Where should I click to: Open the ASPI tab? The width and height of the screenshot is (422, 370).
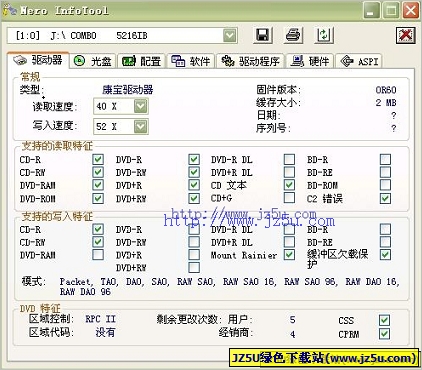tap(358, 61)
